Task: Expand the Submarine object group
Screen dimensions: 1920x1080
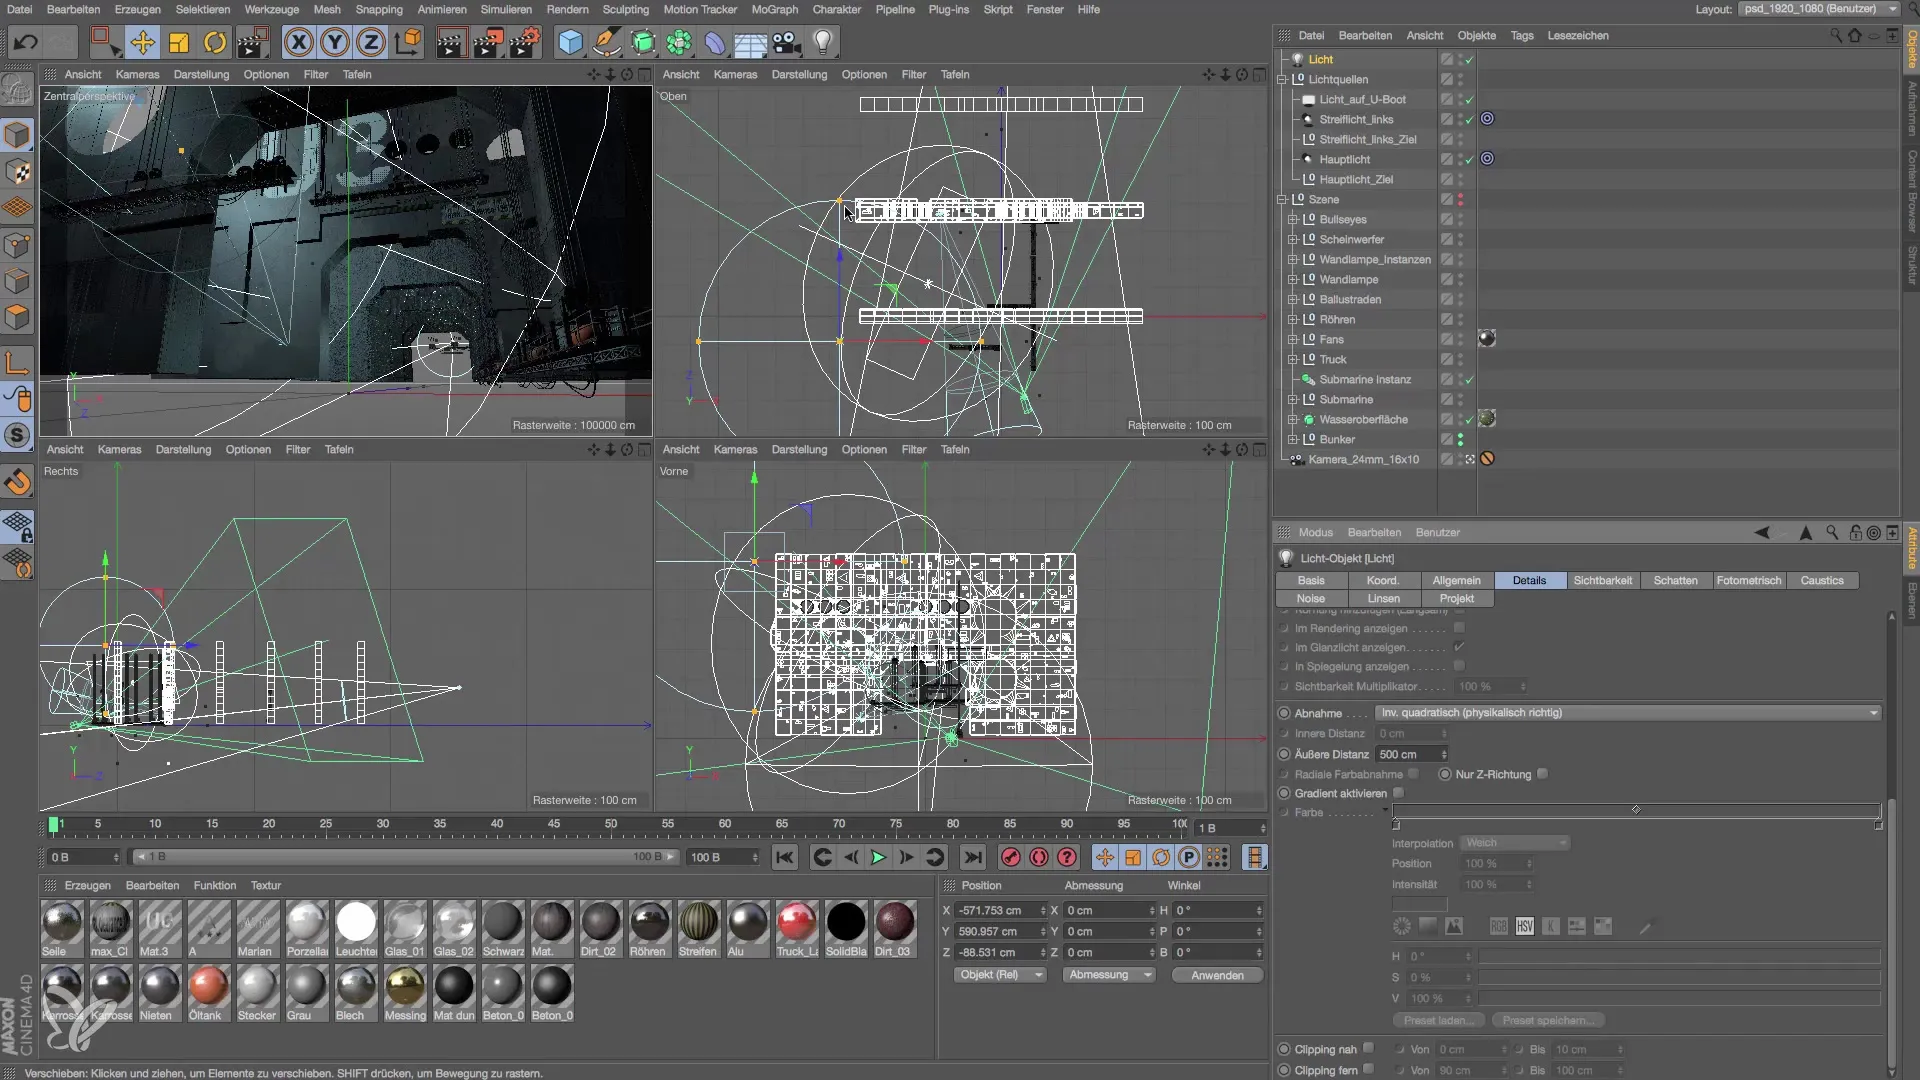Action: click(1292, 399)
